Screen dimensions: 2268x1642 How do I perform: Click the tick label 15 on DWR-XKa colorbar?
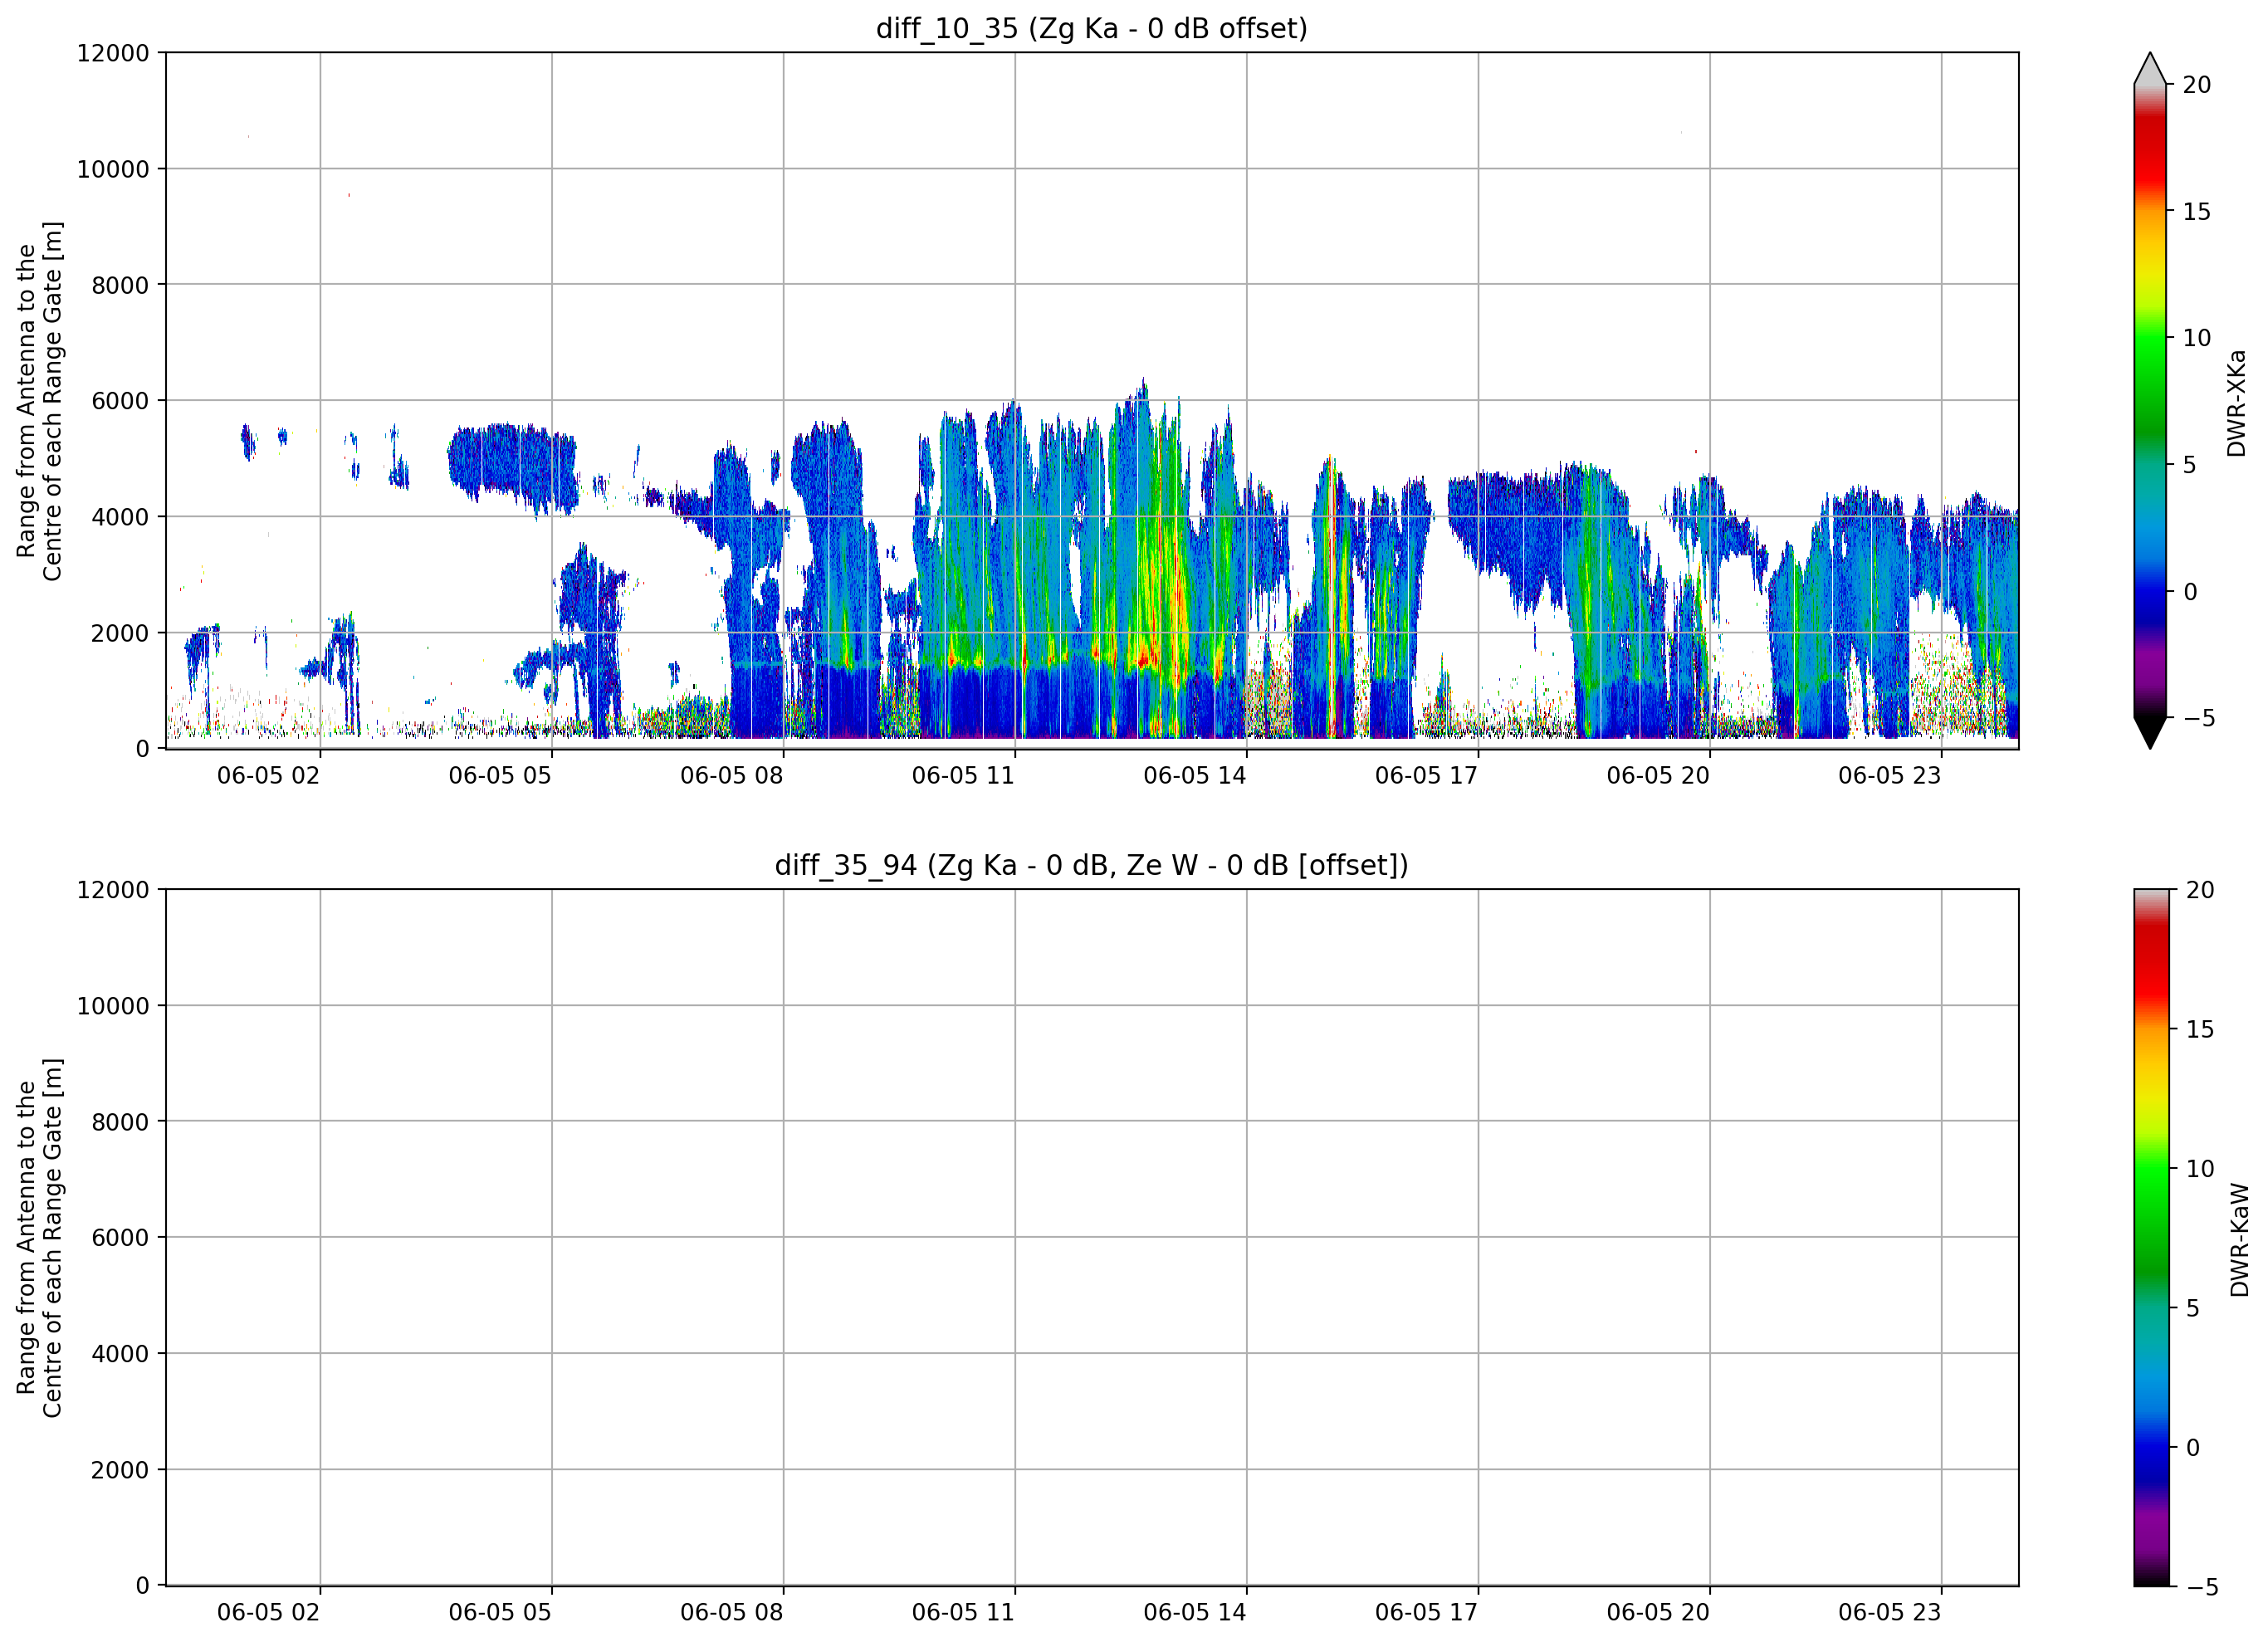pos(2197,212)
